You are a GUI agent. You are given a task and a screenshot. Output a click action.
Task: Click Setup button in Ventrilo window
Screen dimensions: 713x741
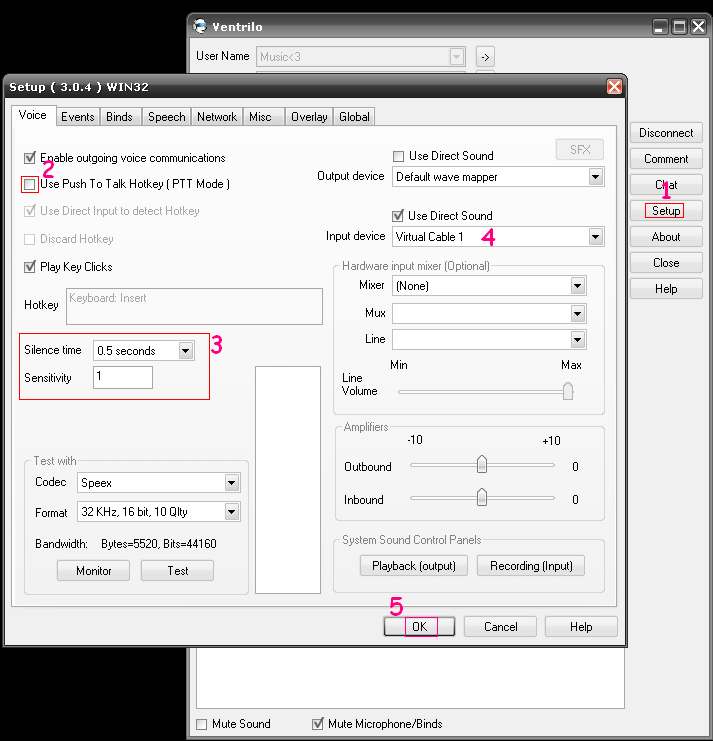[666, 211]
